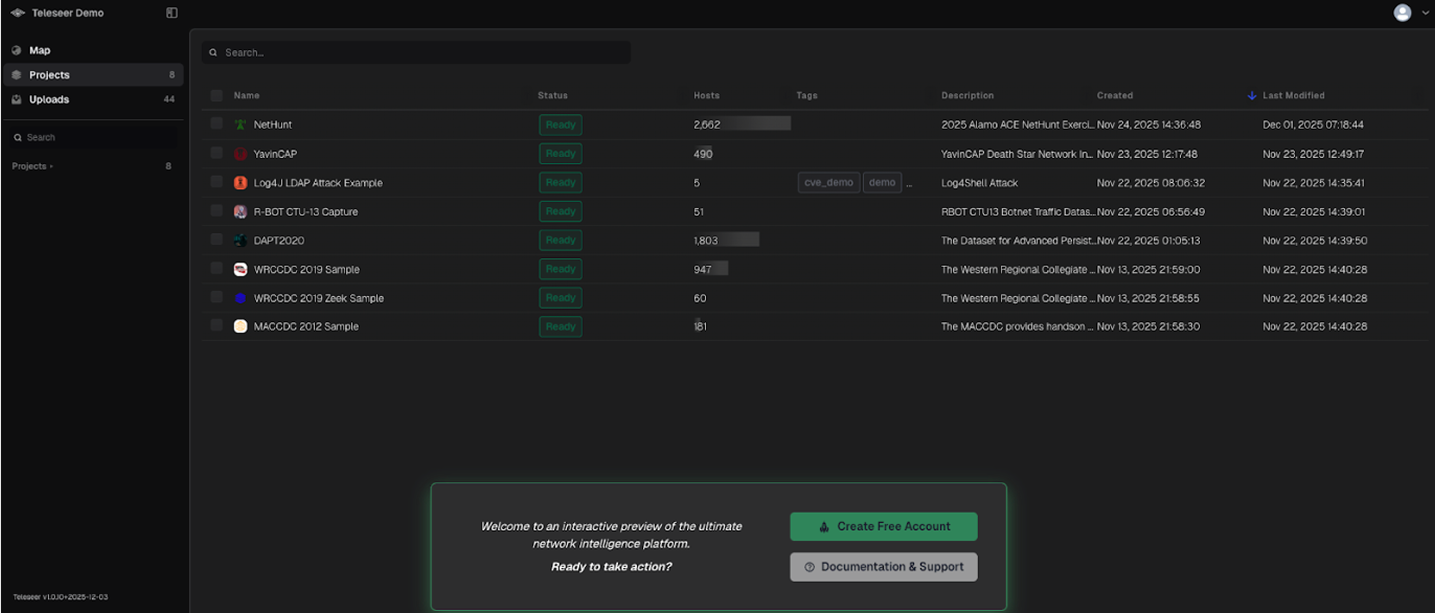Click the MACCDC 2012 Sample cream icon

[240, 326]
